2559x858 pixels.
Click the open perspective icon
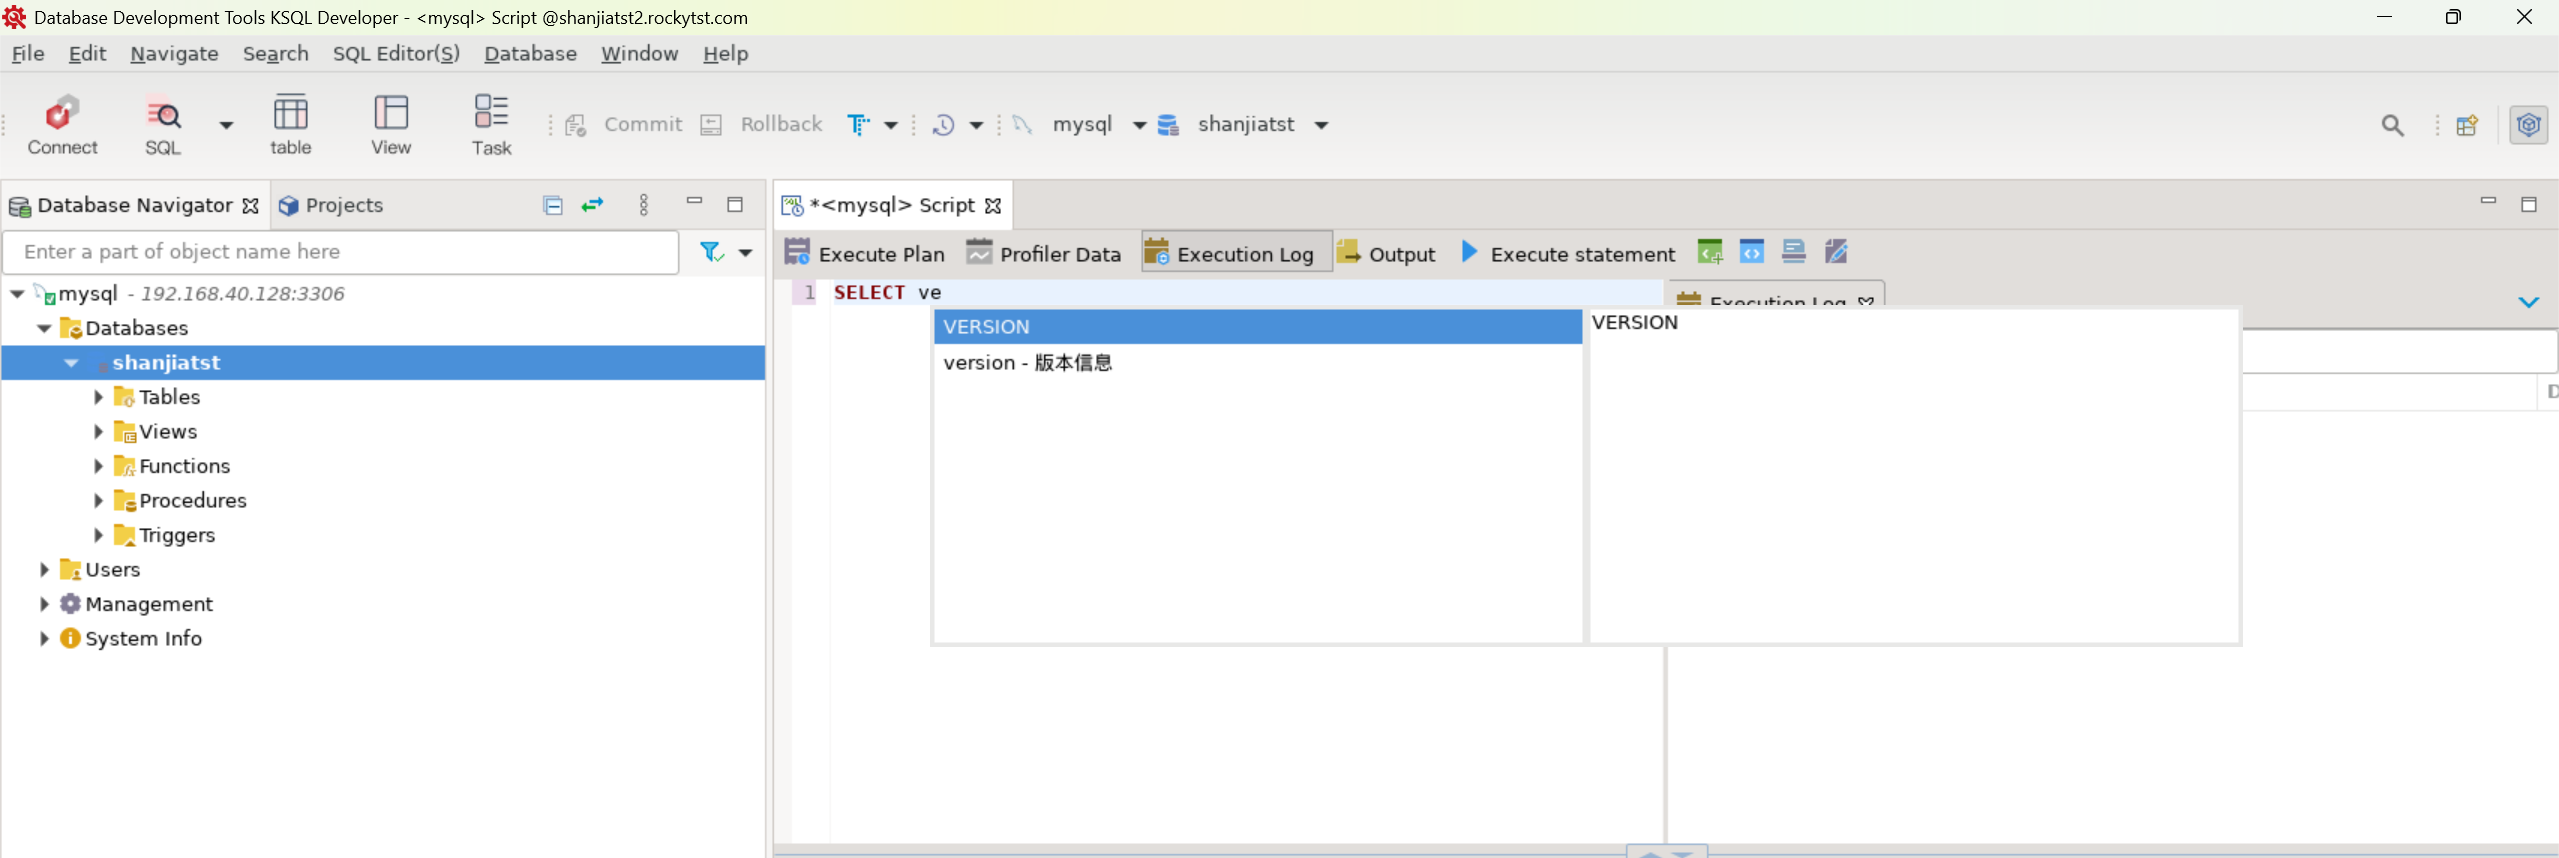coord(2467,125)
